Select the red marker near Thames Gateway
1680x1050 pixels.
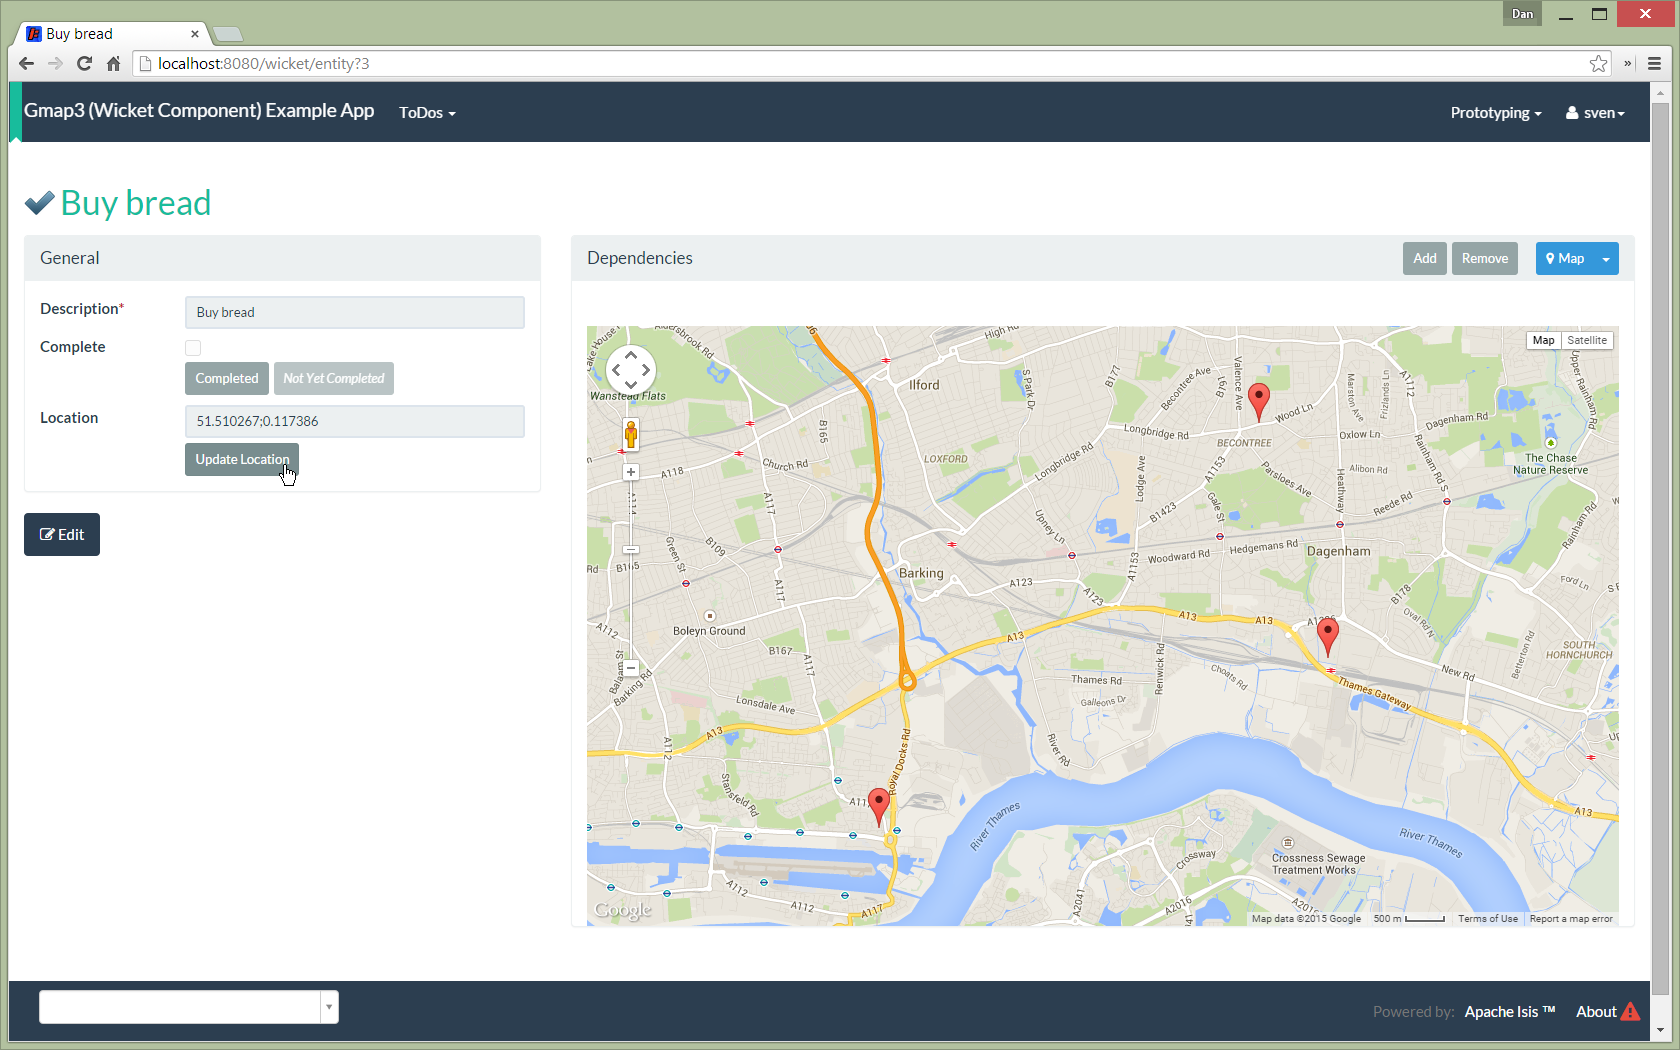point(1328,635)
